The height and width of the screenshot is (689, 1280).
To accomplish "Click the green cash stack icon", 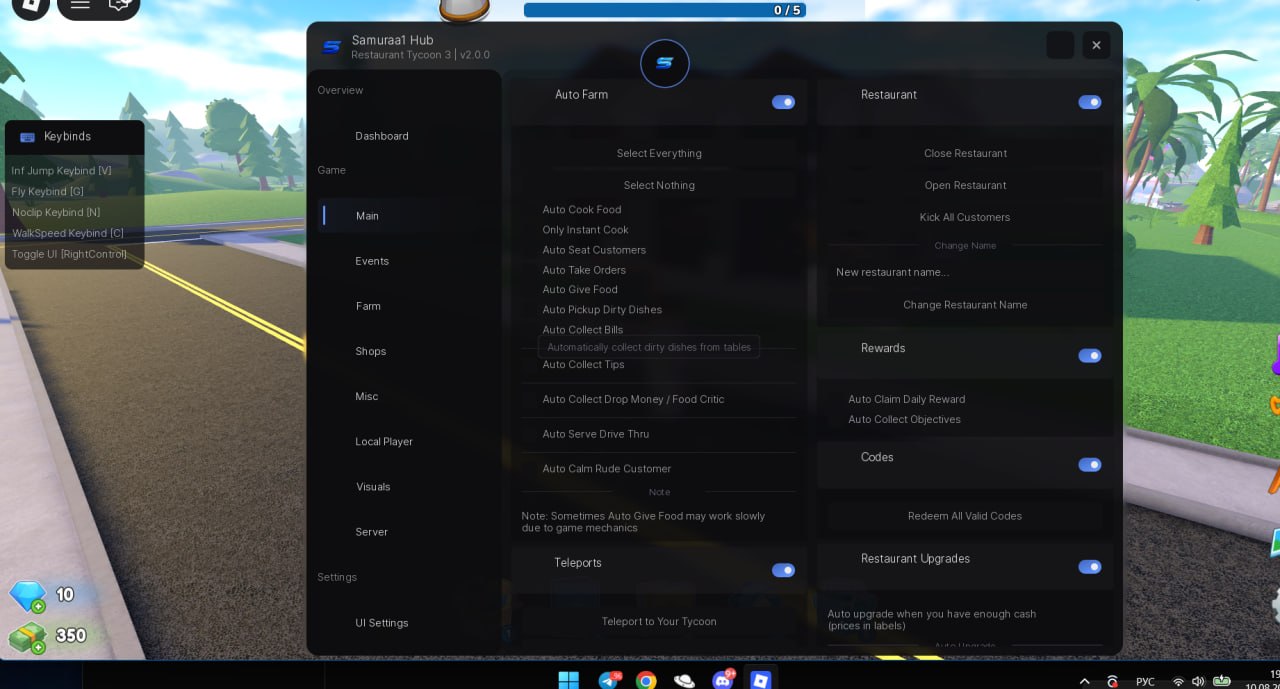I will point(27,637).
